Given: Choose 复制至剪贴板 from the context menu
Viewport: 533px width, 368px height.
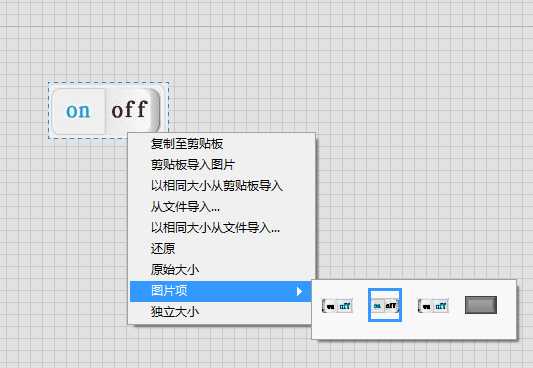Looking at the screenshot, I should [221, 144].
